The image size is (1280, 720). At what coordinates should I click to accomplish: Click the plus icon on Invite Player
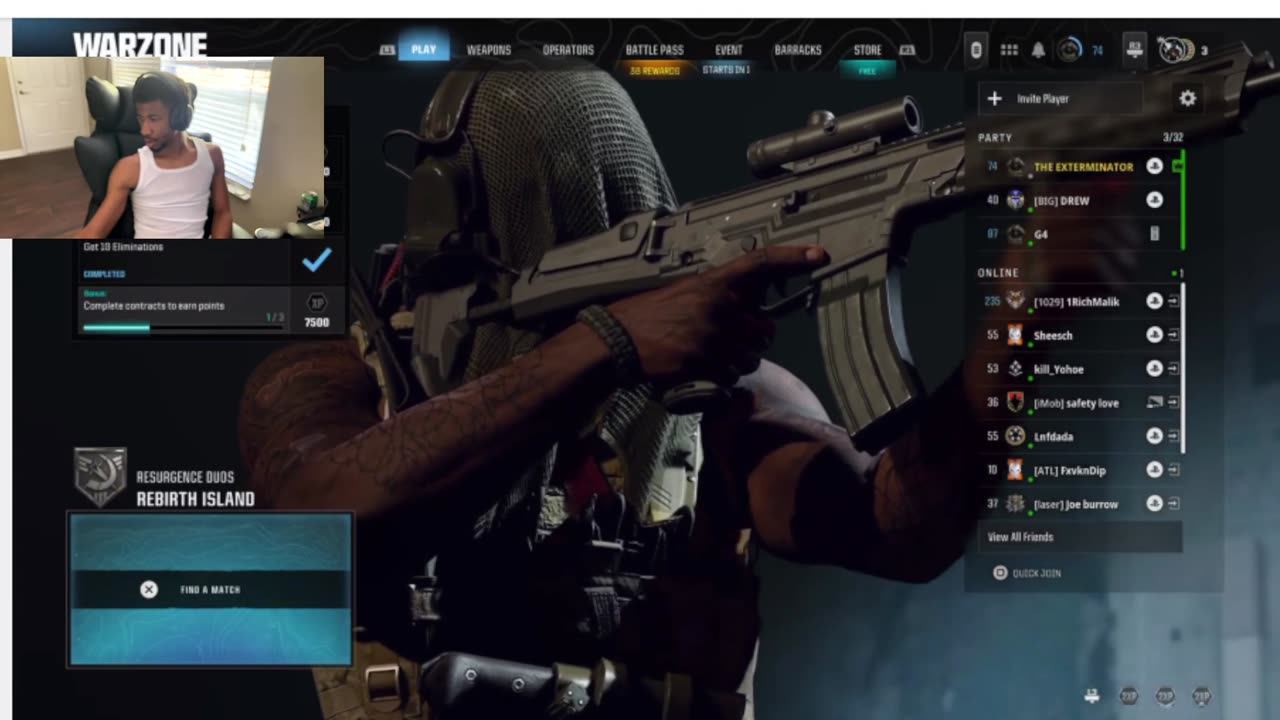(994, 98)
